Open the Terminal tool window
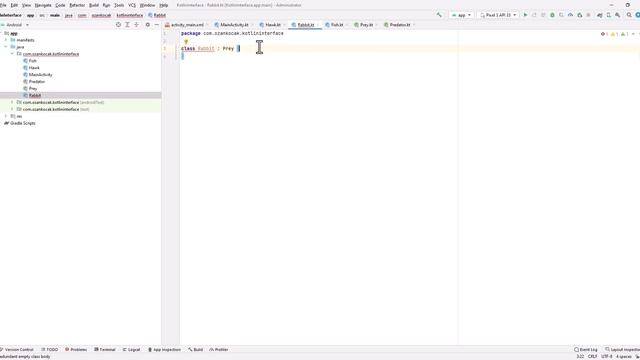 click(105, 349)
